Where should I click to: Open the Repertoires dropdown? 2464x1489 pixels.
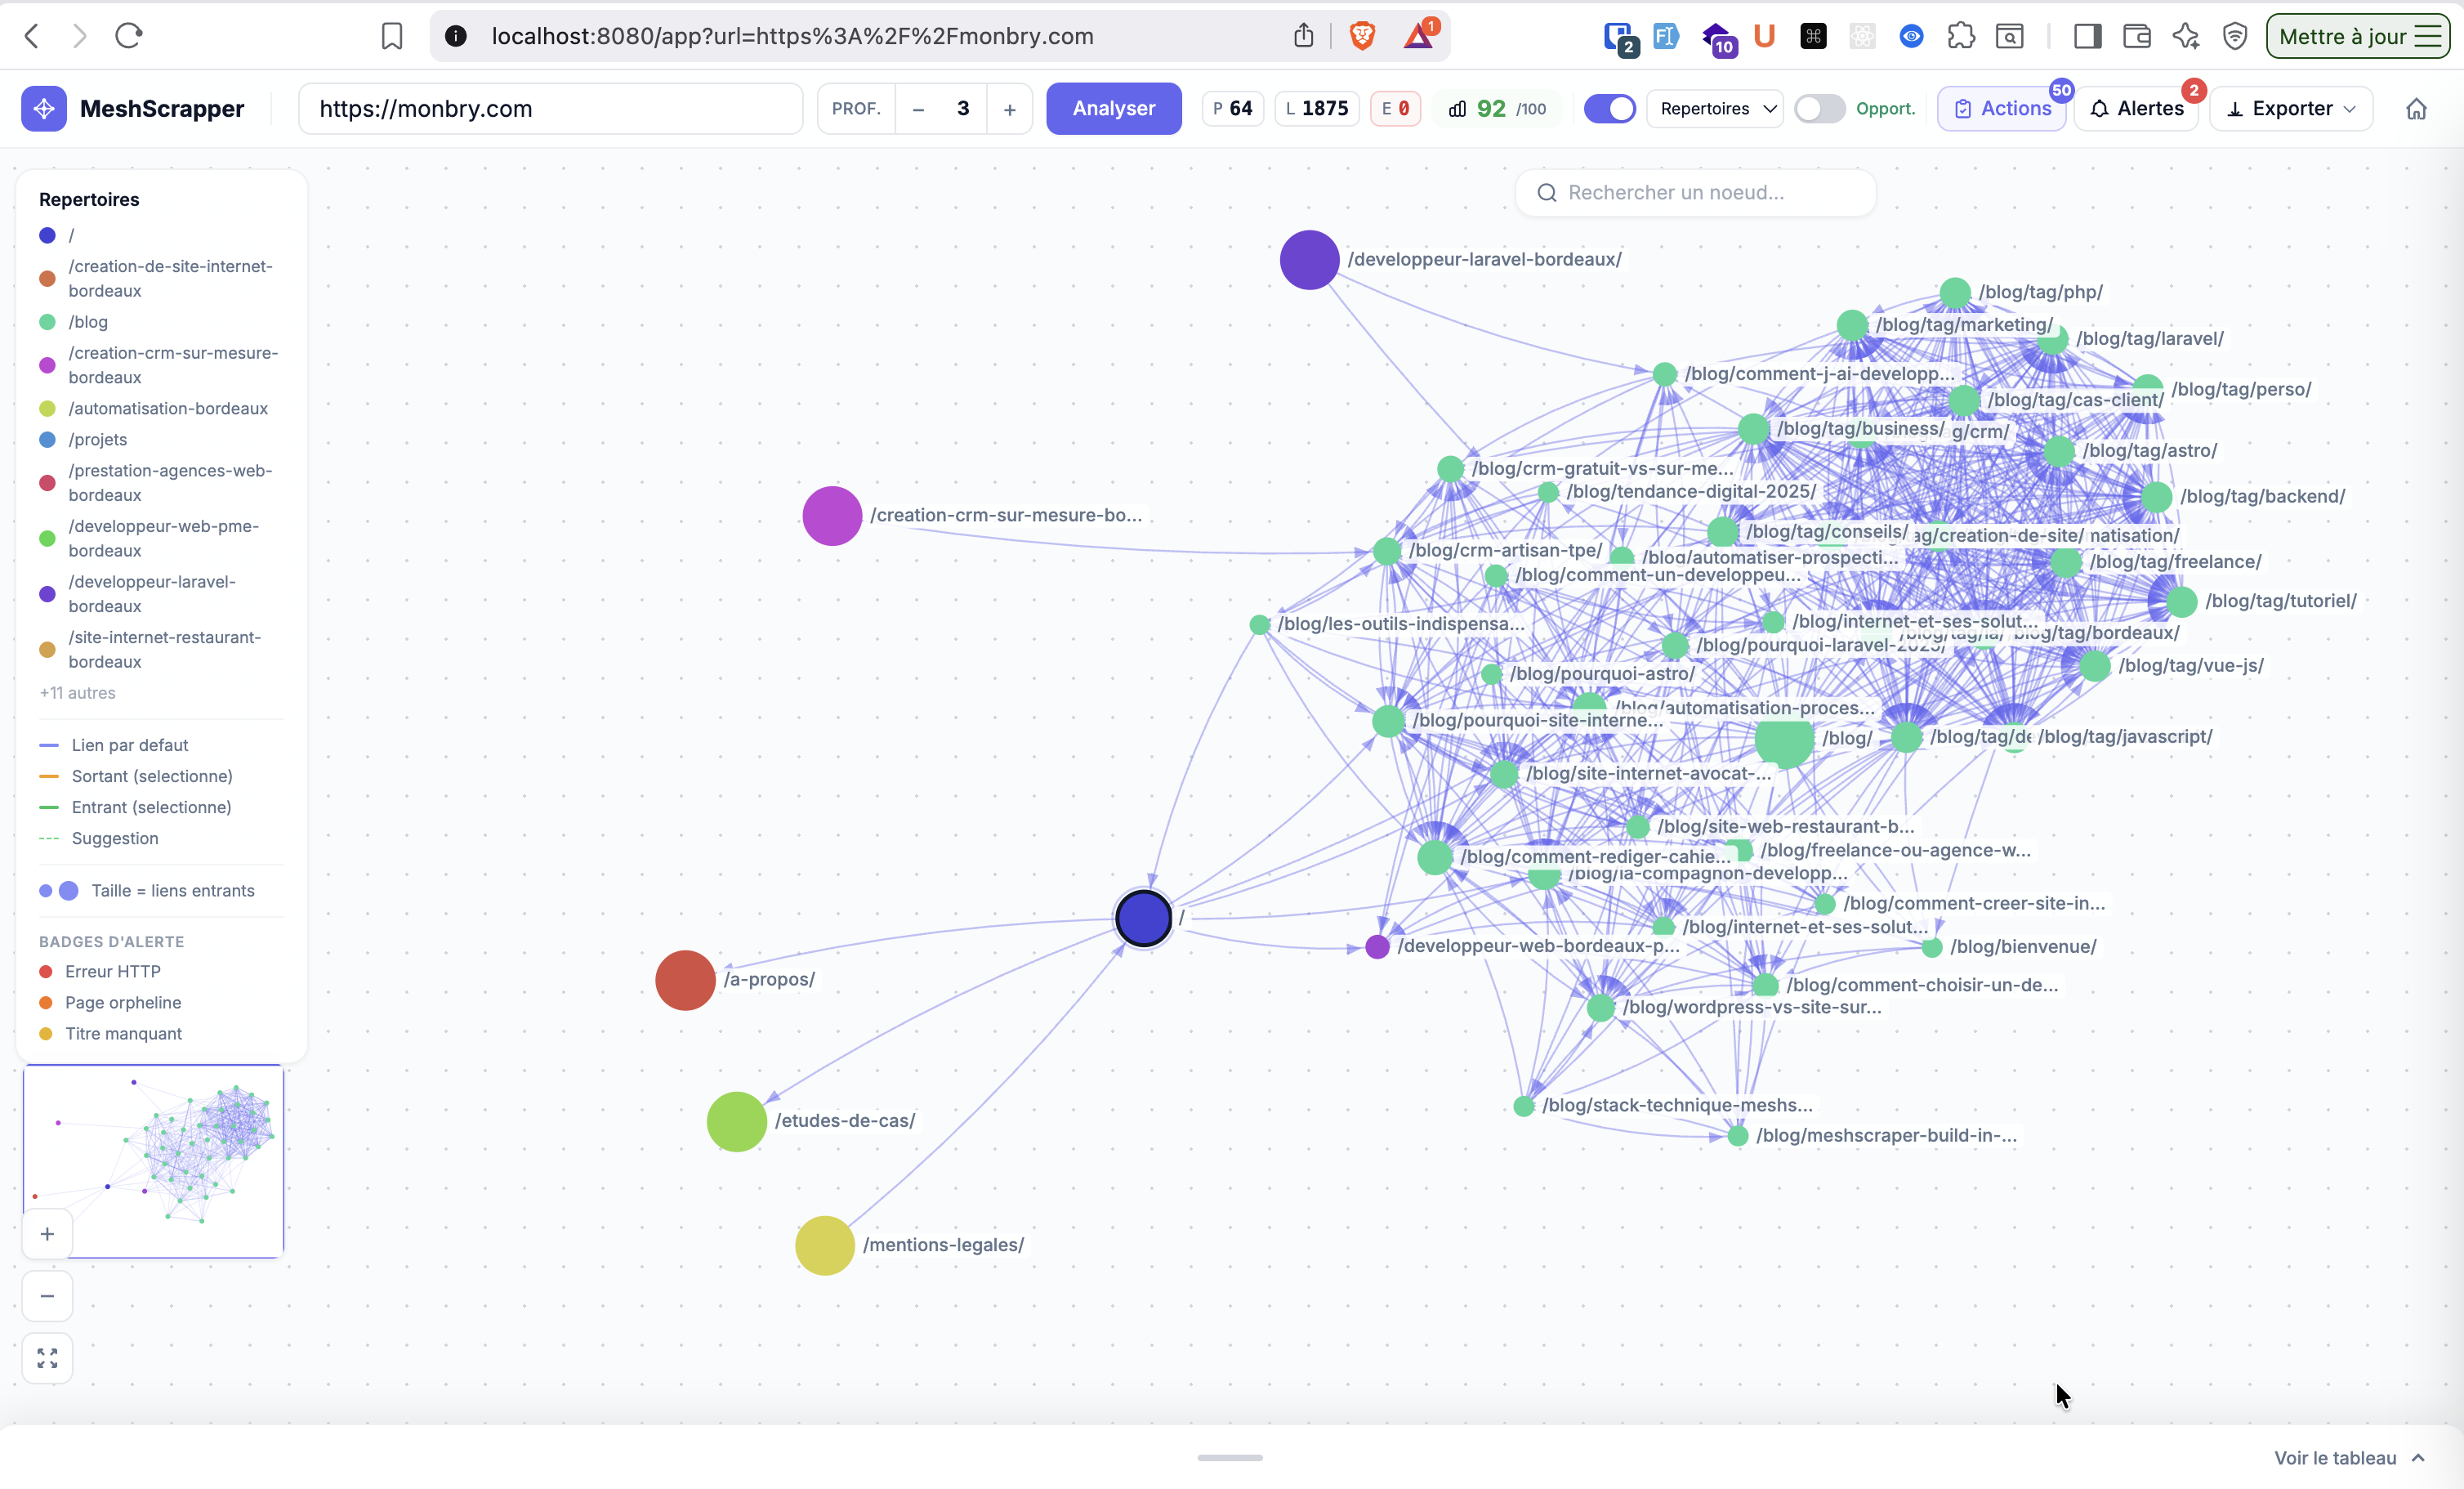[x=1716, y=108]
